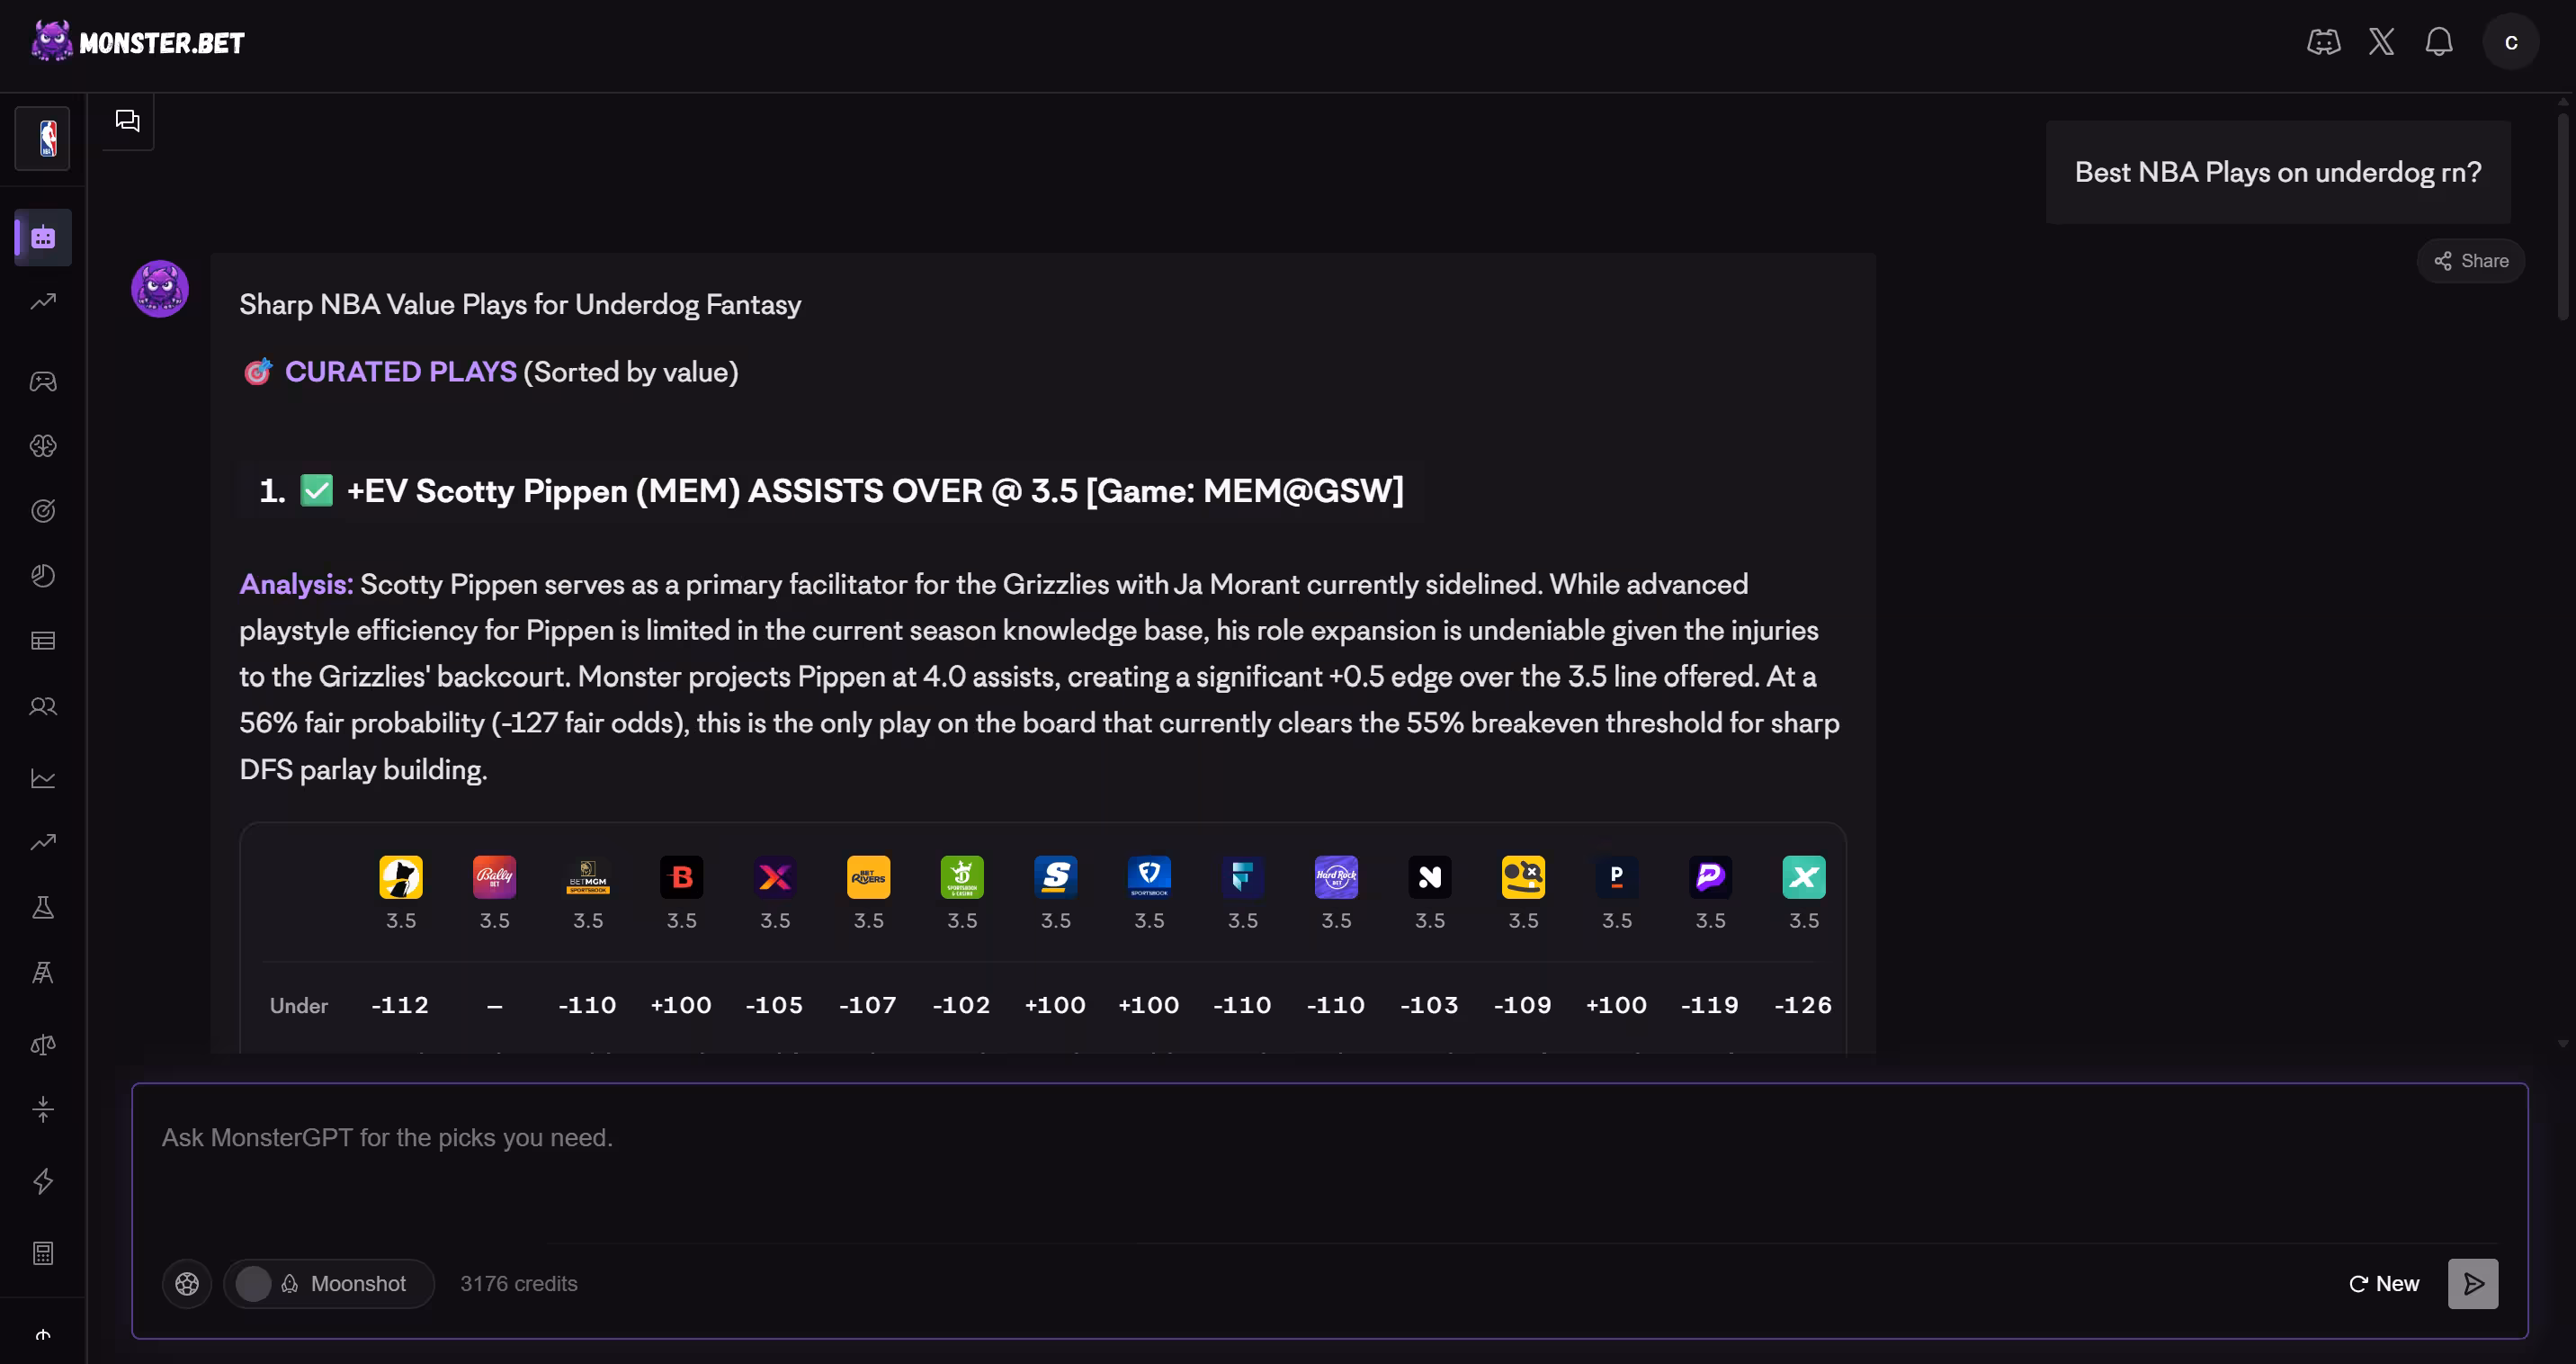Click the page vertical scrollbar thumb
This screenshot has width=2576, height=1364.
(2564, 215)
